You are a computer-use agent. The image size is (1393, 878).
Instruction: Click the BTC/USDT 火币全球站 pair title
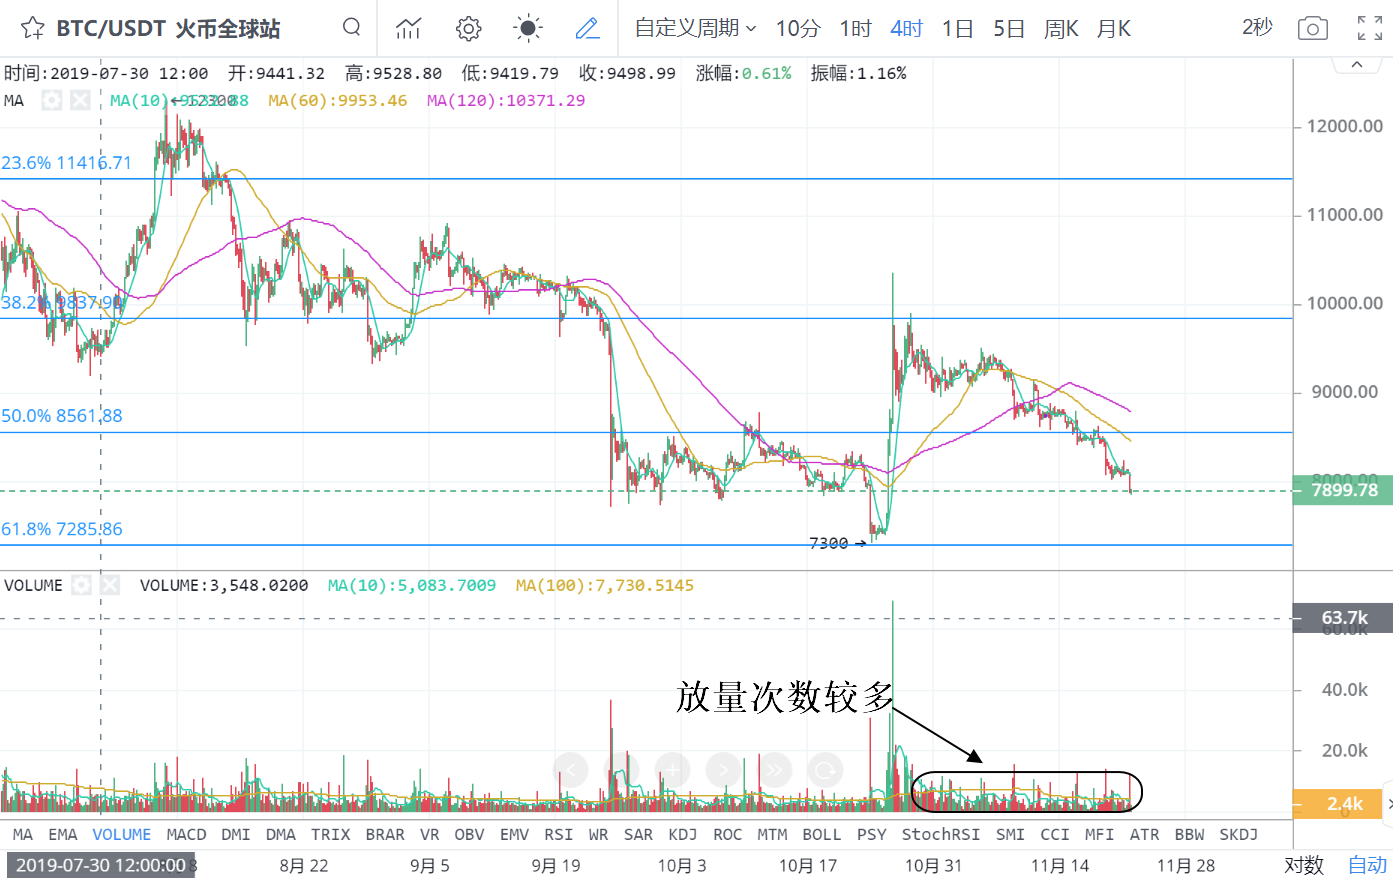point(168,28)
